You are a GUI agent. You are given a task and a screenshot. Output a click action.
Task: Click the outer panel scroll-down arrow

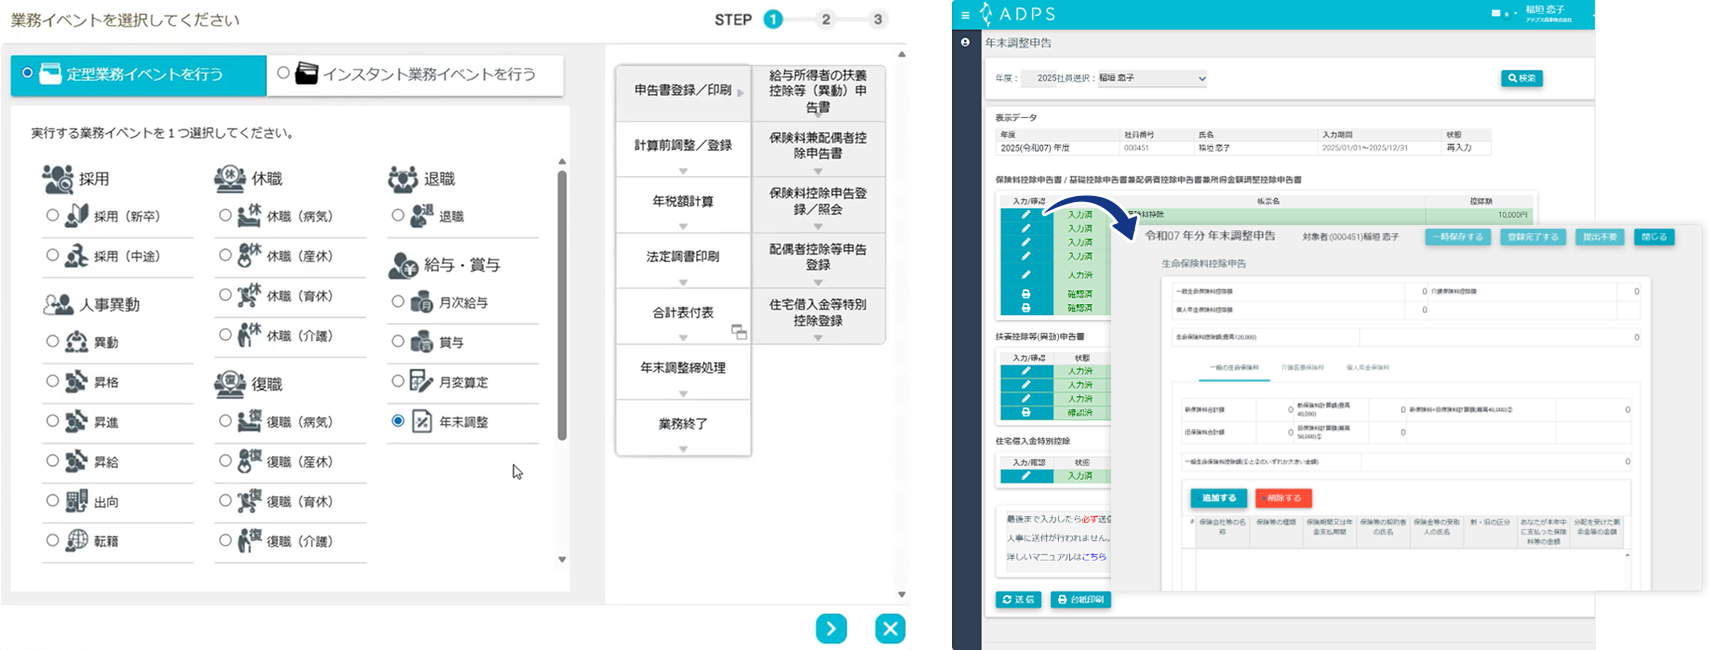click(901, 594)
